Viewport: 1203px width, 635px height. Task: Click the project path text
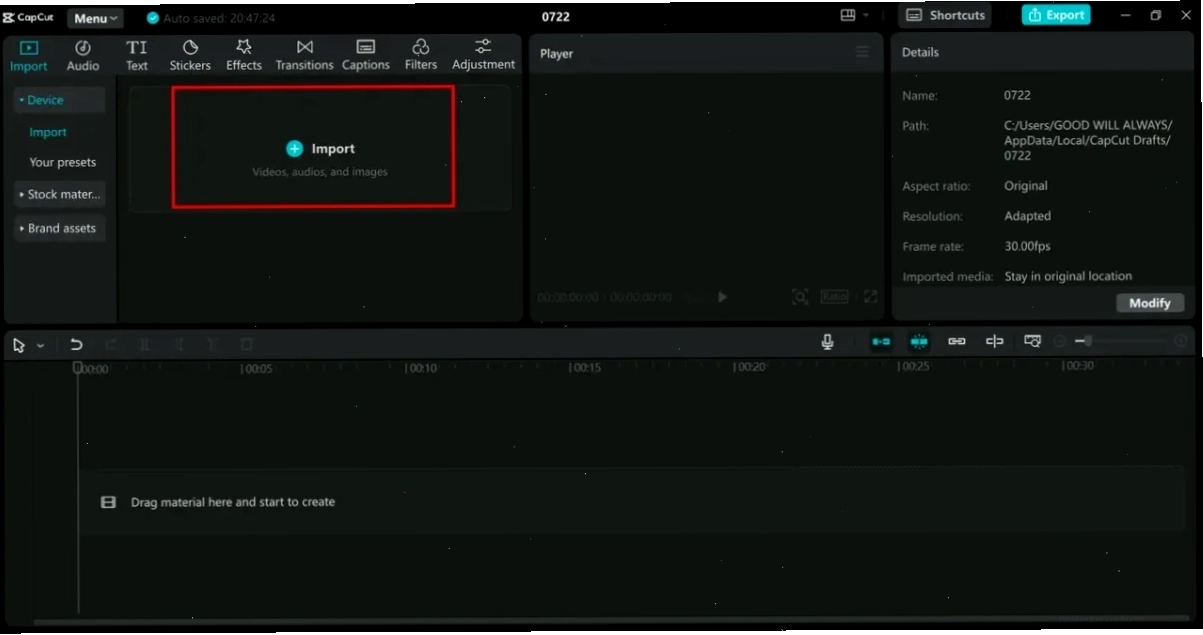point(1088,141)
